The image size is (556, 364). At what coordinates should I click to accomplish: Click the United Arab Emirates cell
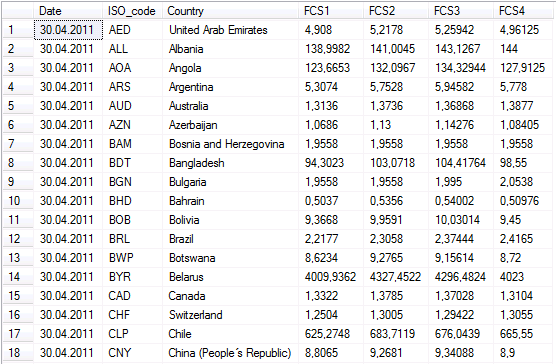click(230, 30)
